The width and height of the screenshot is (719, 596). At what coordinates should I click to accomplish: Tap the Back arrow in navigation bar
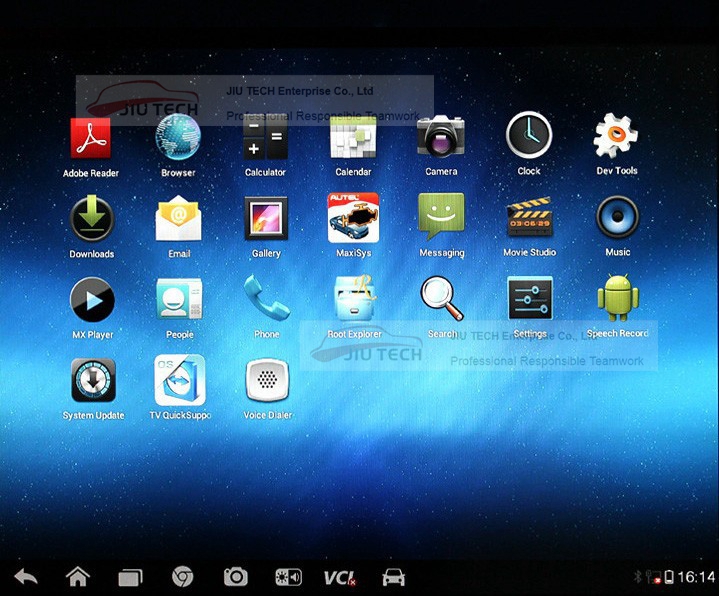[26, 577]
